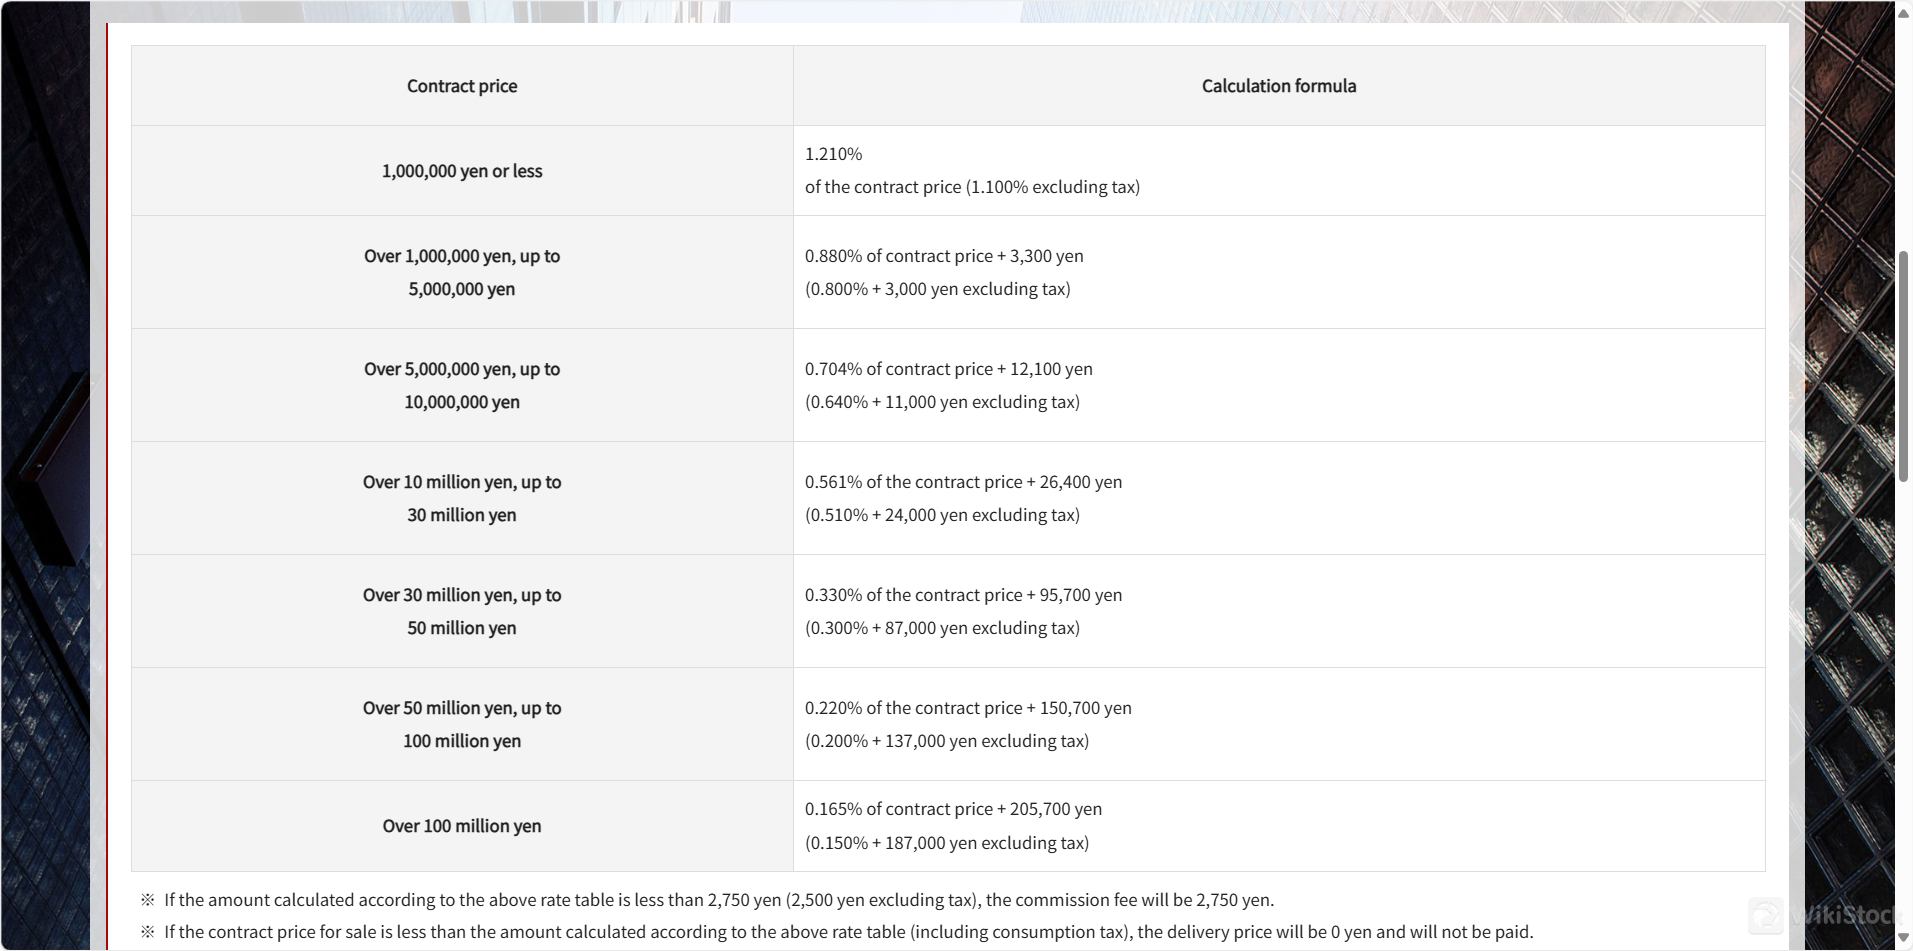Click the 0.561% formula text

(963, 481)
